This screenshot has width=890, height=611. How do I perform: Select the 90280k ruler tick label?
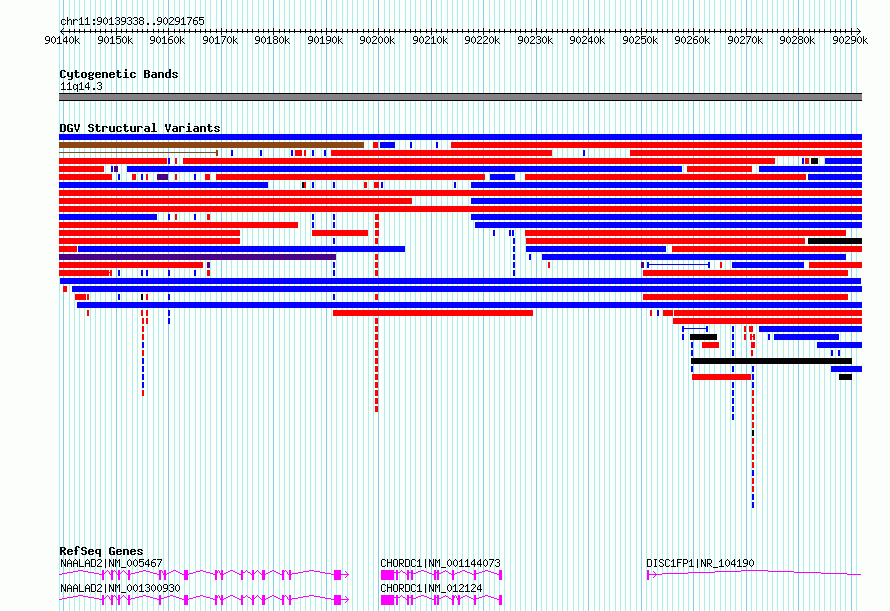[x=797, y=40]
